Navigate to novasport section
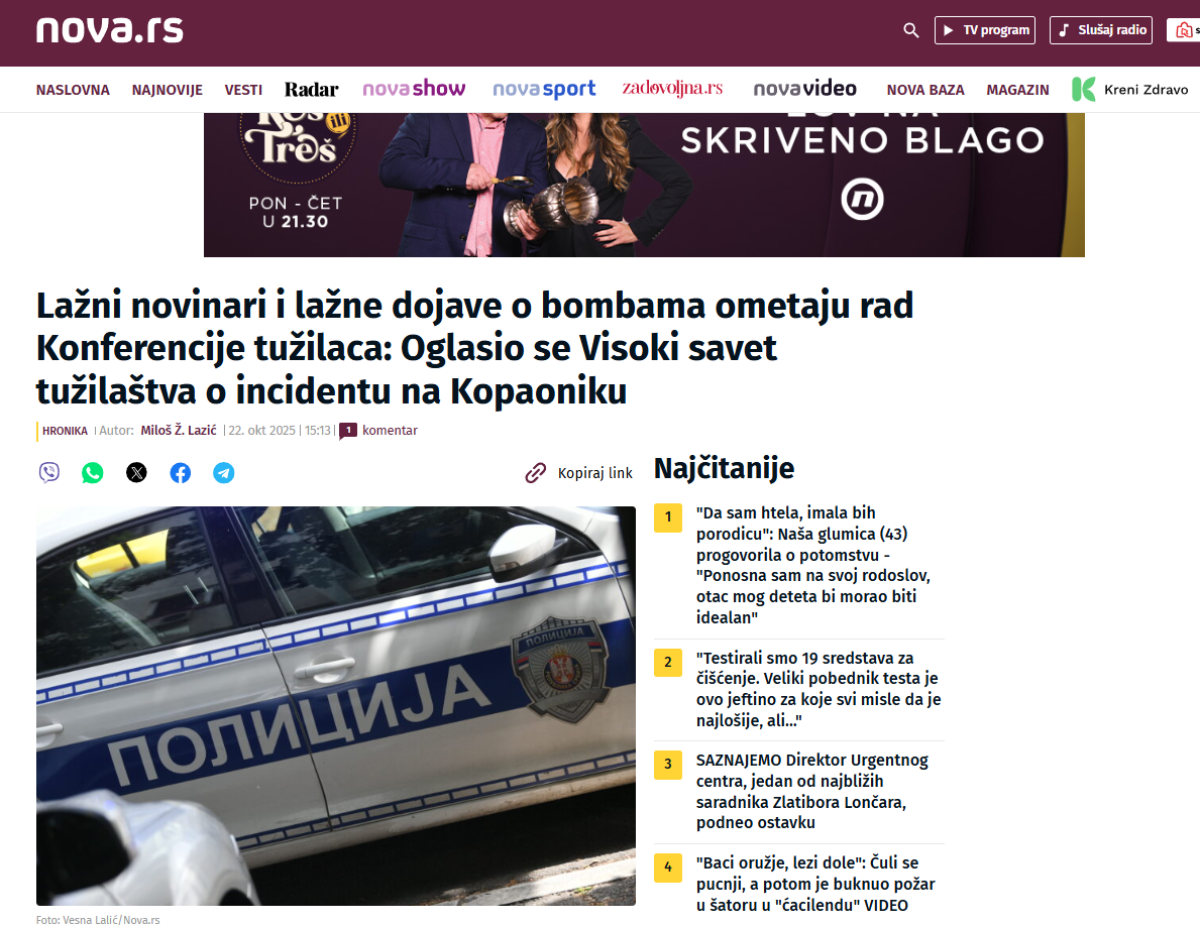The image size is (1200, 925). coord(544,89)
